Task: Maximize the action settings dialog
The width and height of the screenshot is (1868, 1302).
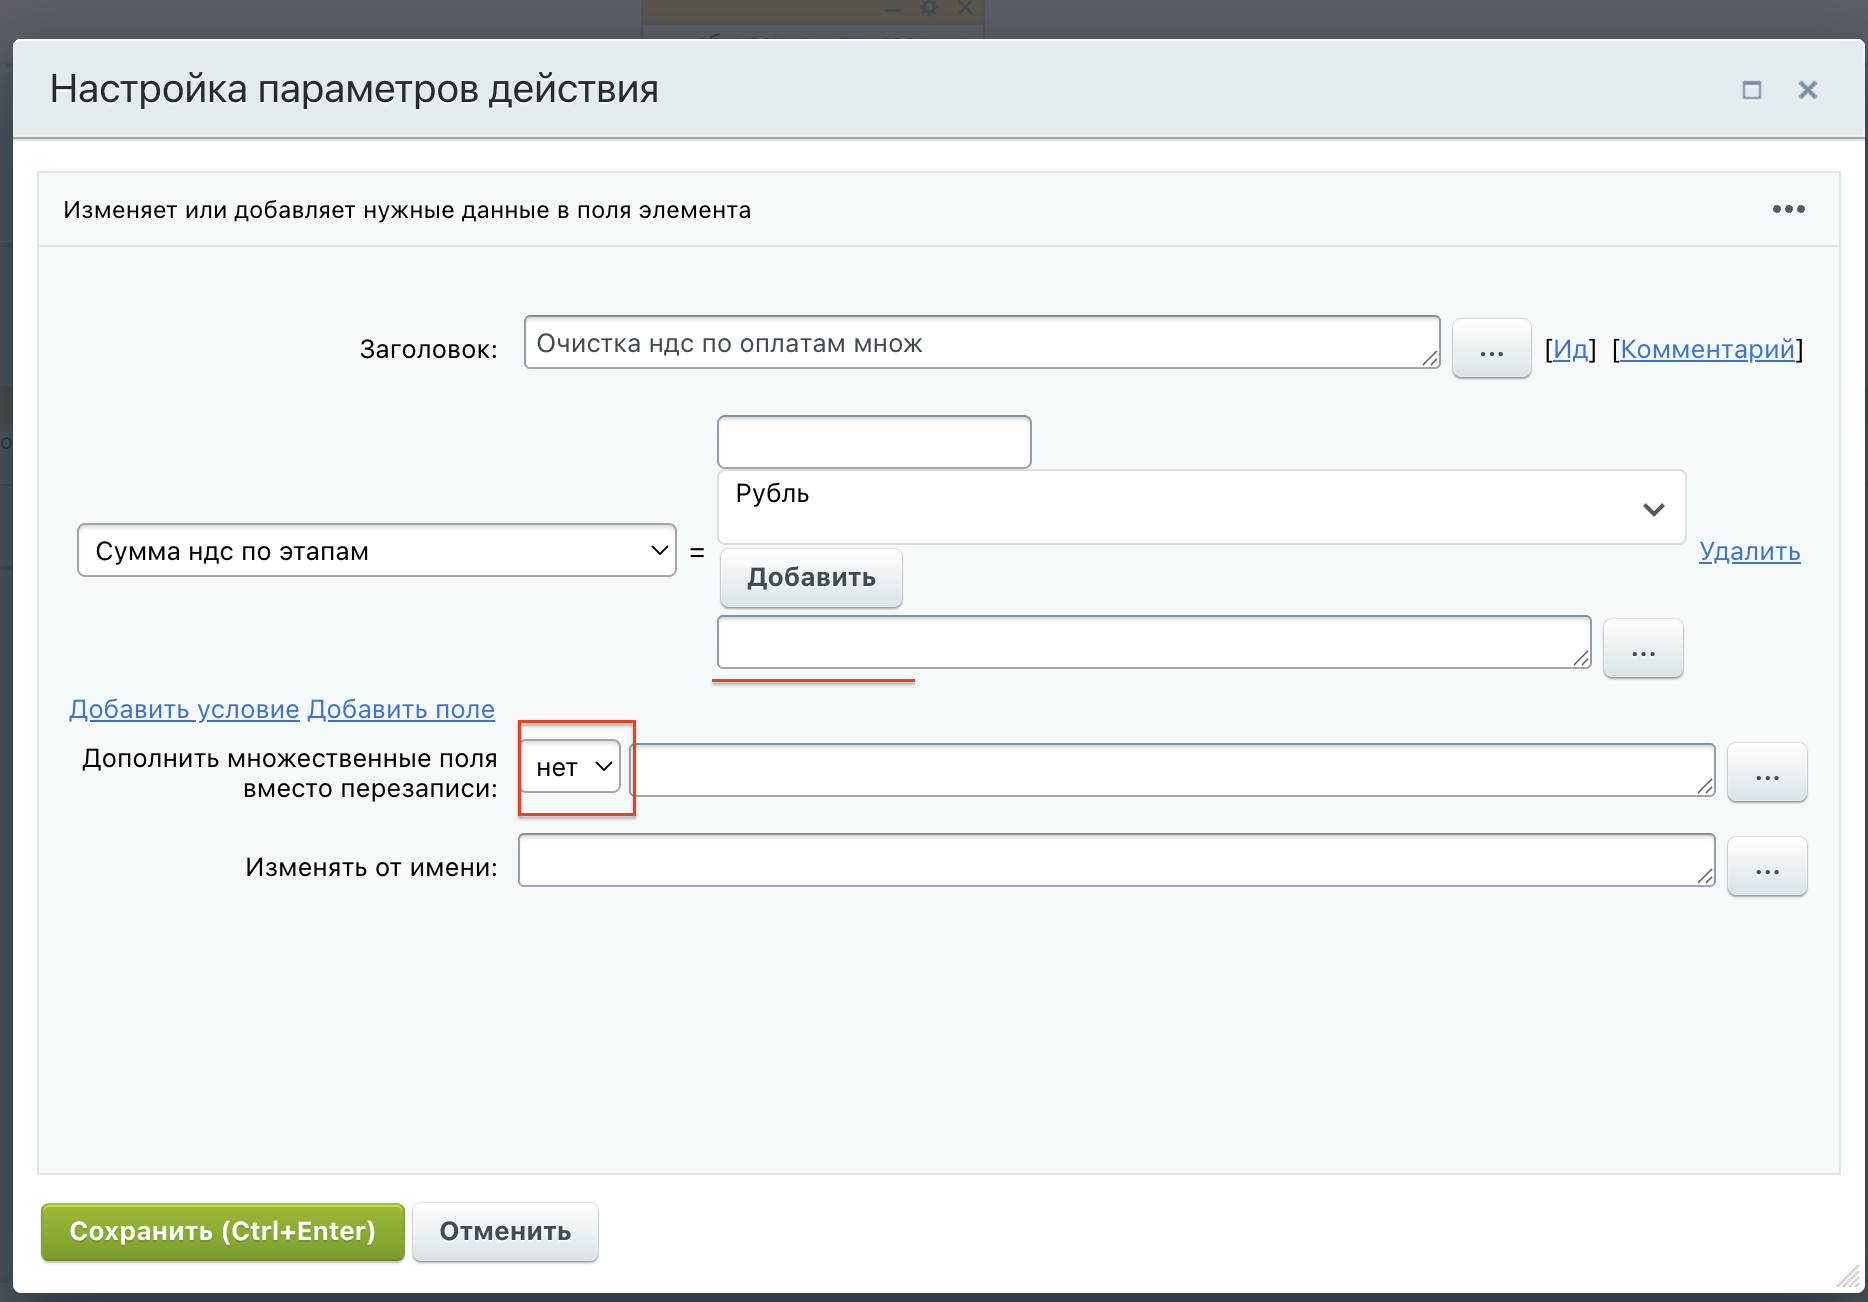Action: click(1751, 90)
